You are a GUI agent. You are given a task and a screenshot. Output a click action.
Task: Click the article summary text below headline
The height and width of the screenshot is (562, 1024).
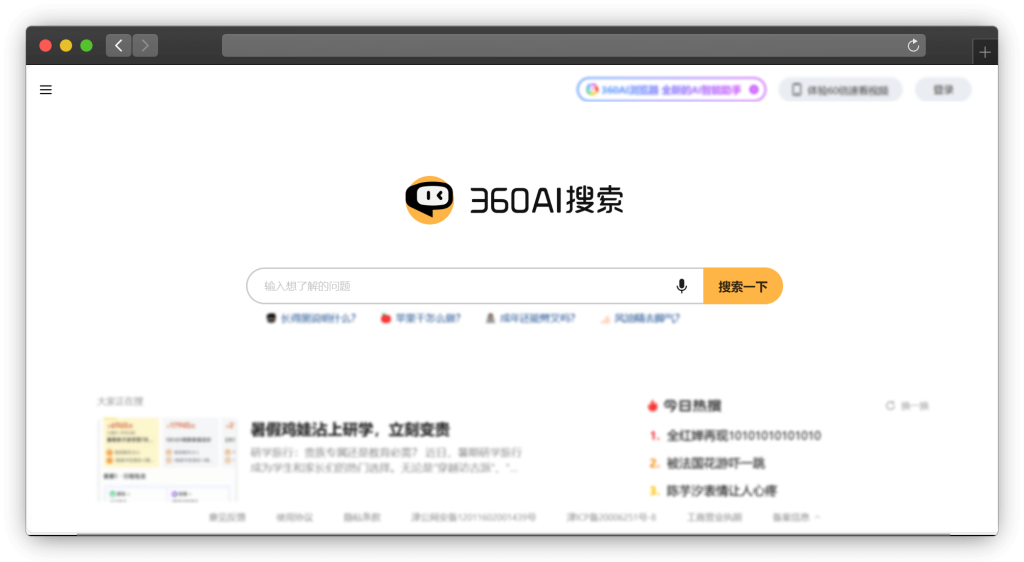(x=386, y=460)
